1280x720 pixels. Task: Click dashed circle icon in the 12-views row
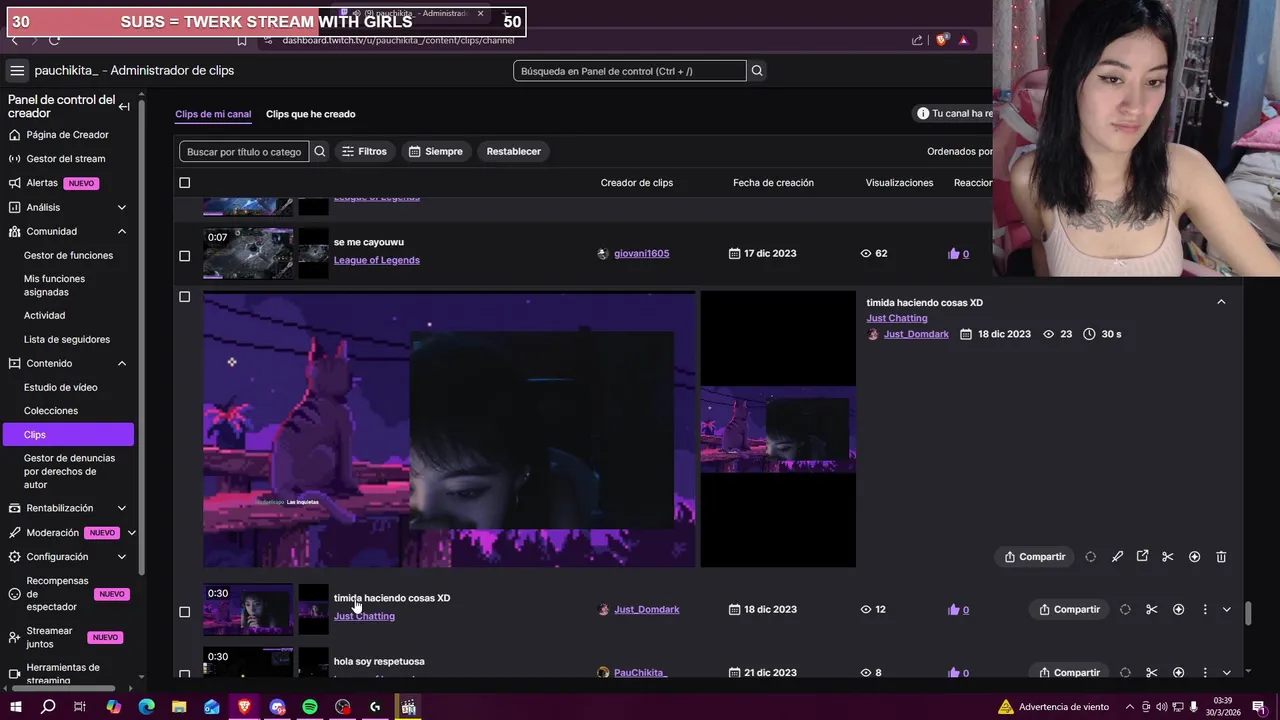tap(1125, 609)
